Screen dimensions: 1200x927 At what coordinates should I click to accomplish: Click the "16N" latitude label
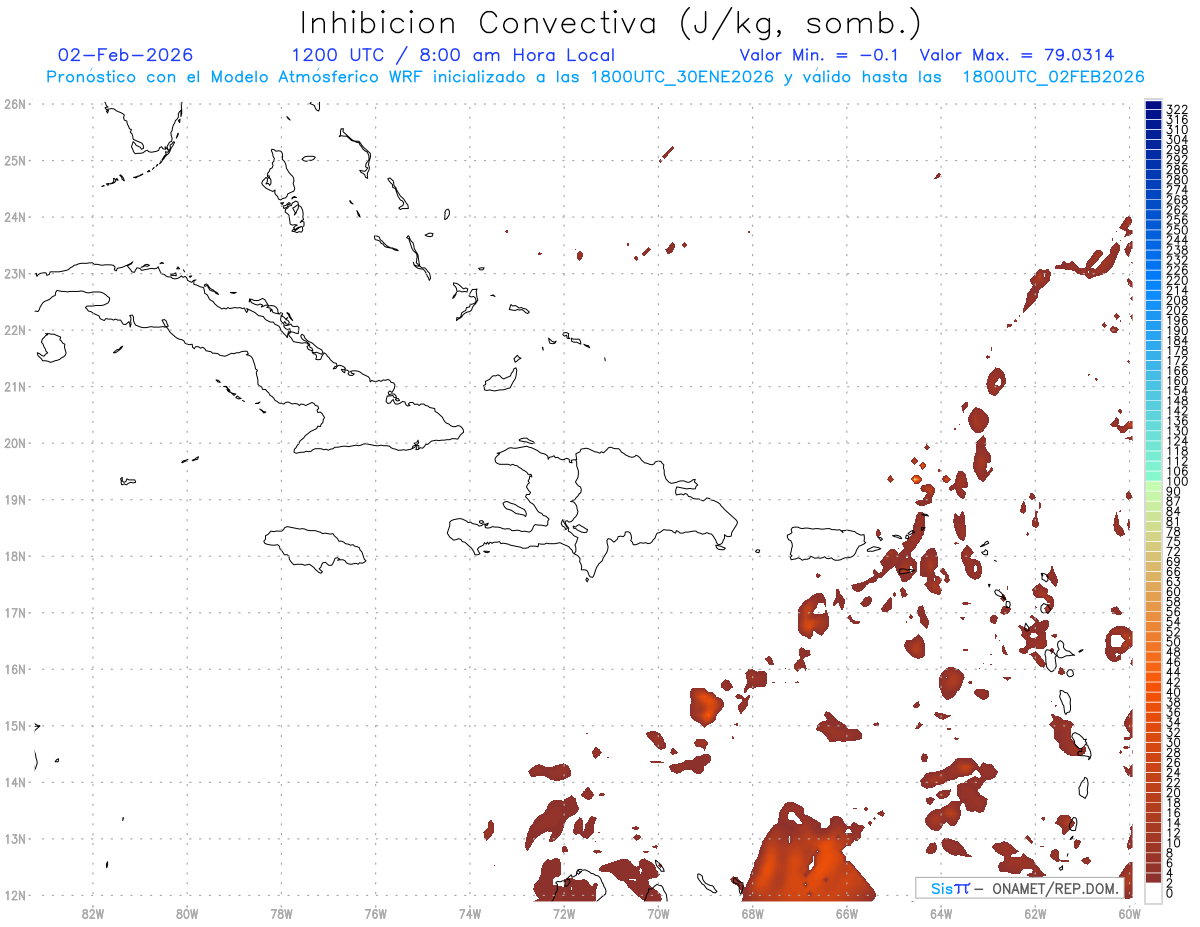(14, 669)
